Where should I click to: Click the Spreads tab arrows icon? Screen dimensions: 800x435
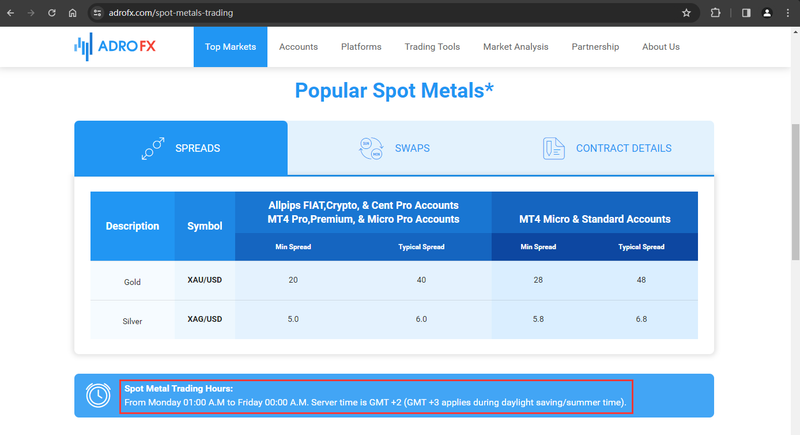pos(153,148)
